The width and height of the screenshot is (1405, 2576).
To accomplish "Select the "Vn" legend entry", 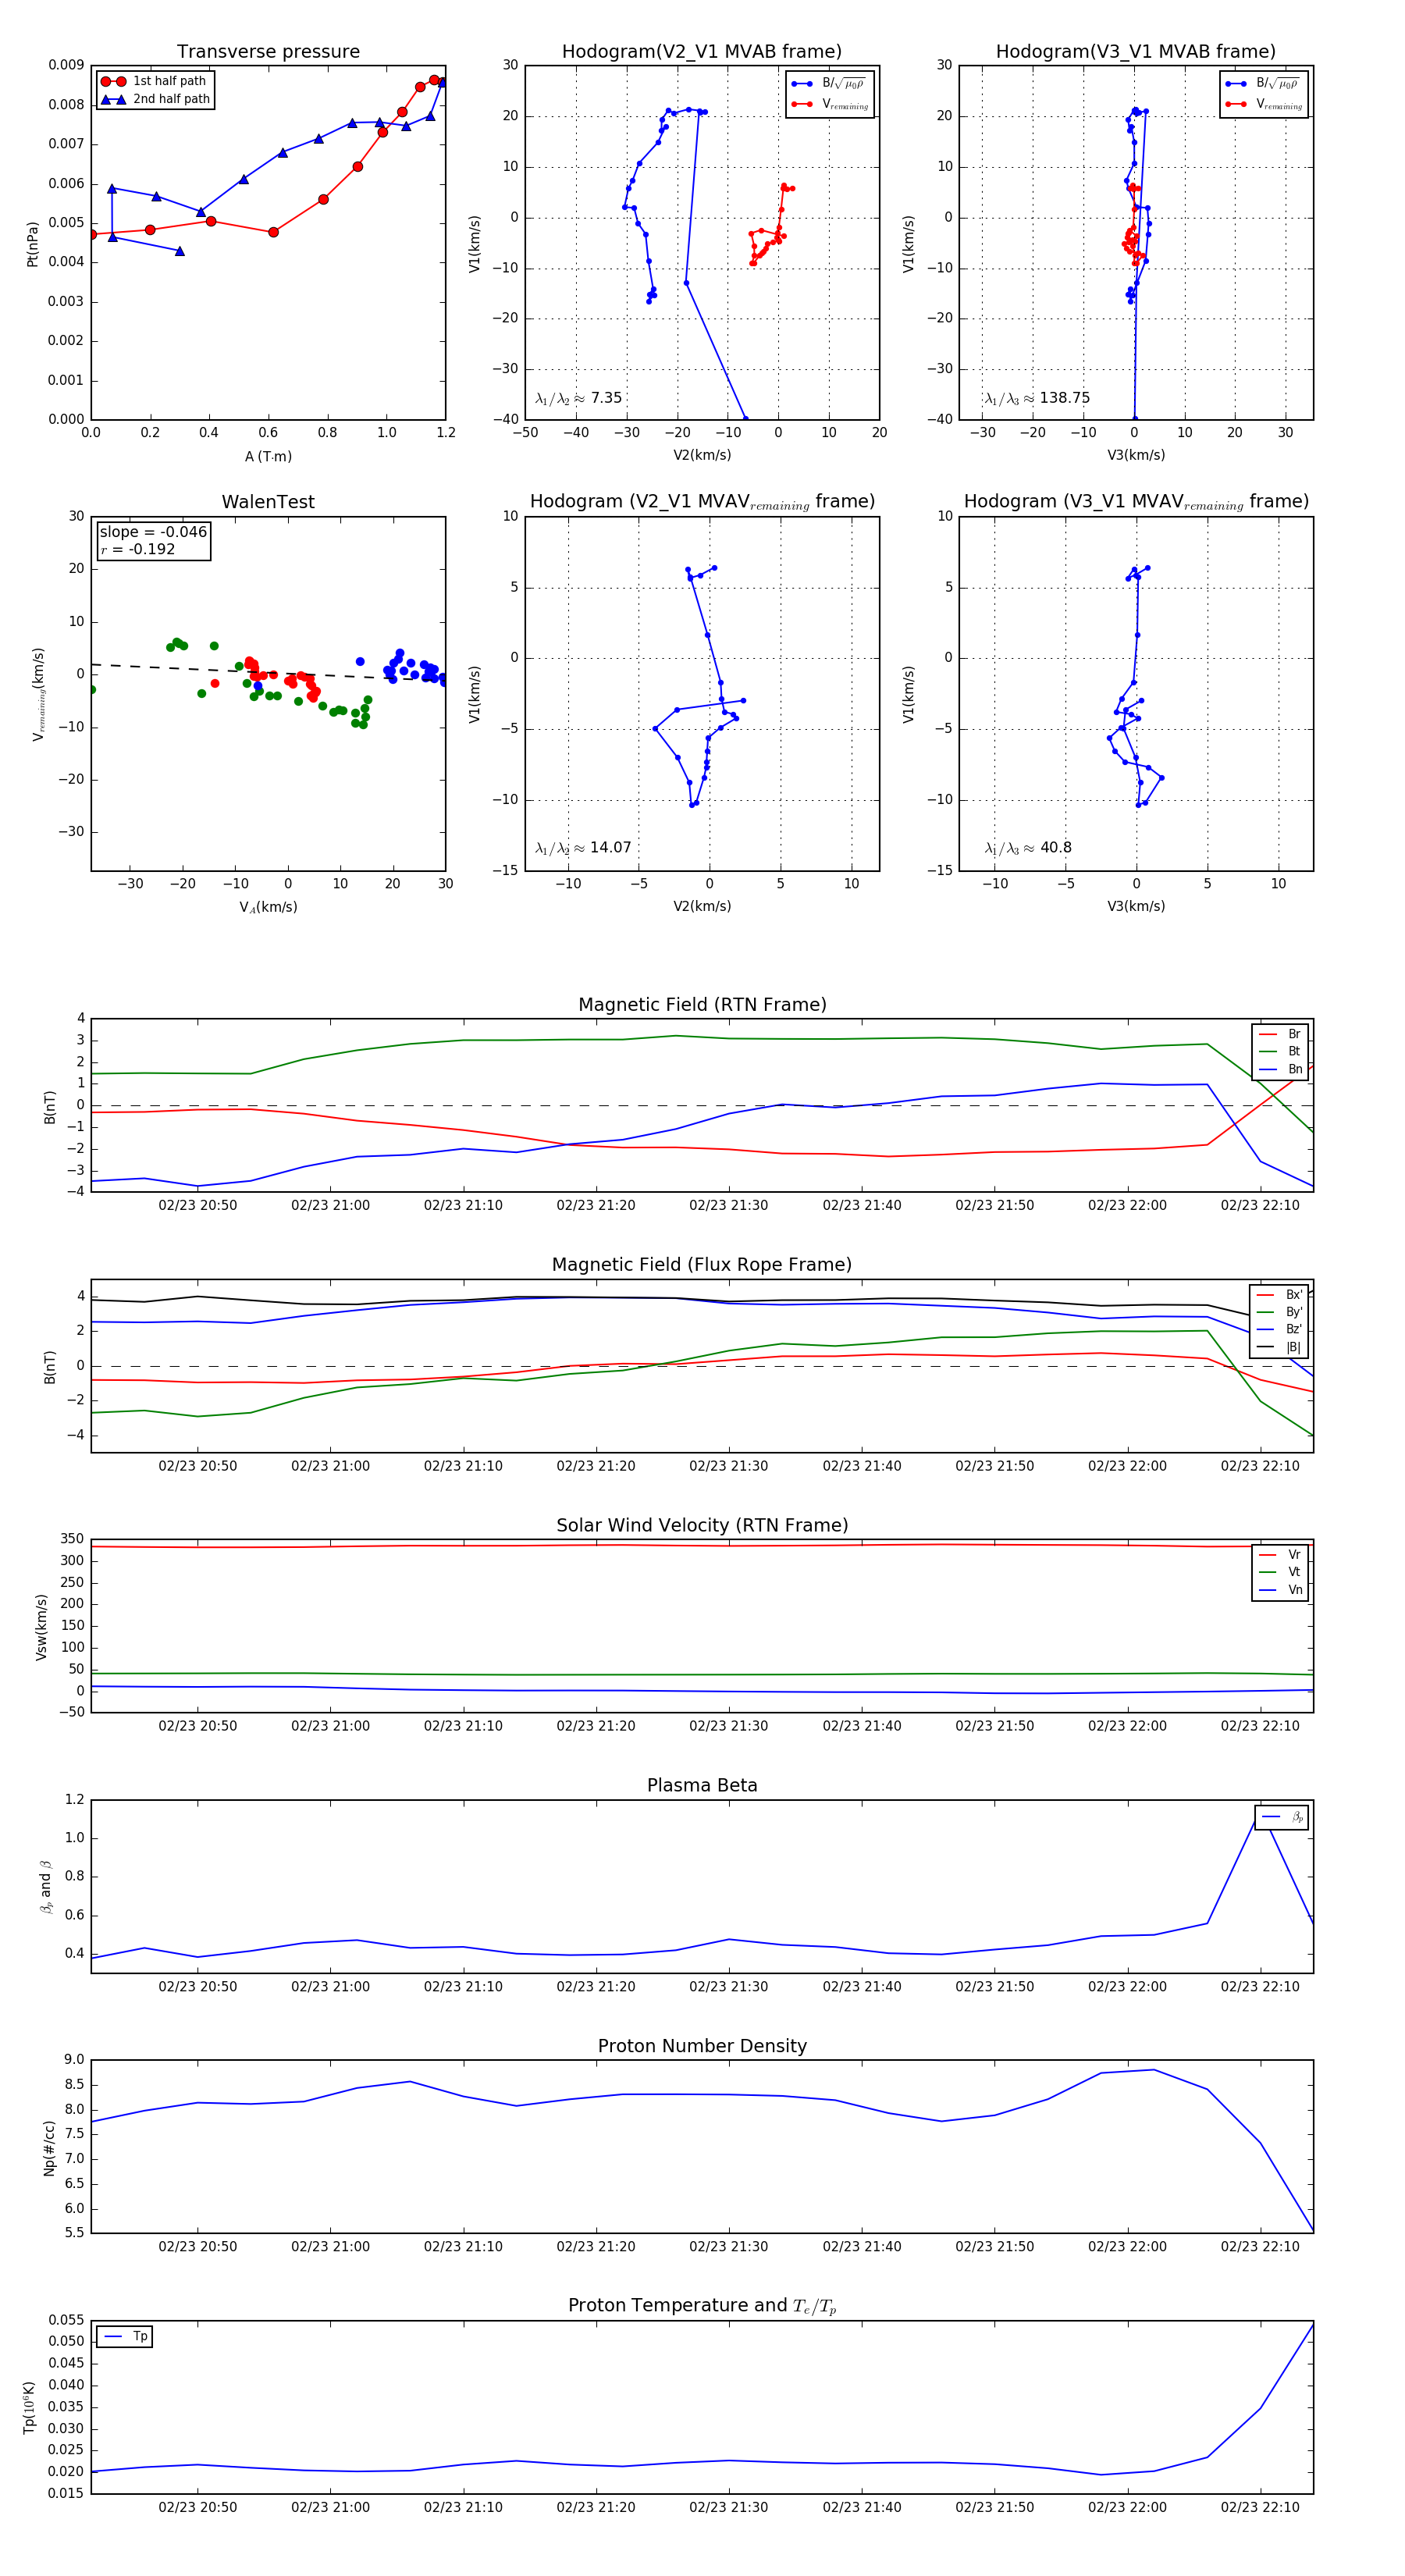I will [1280, 1590].
